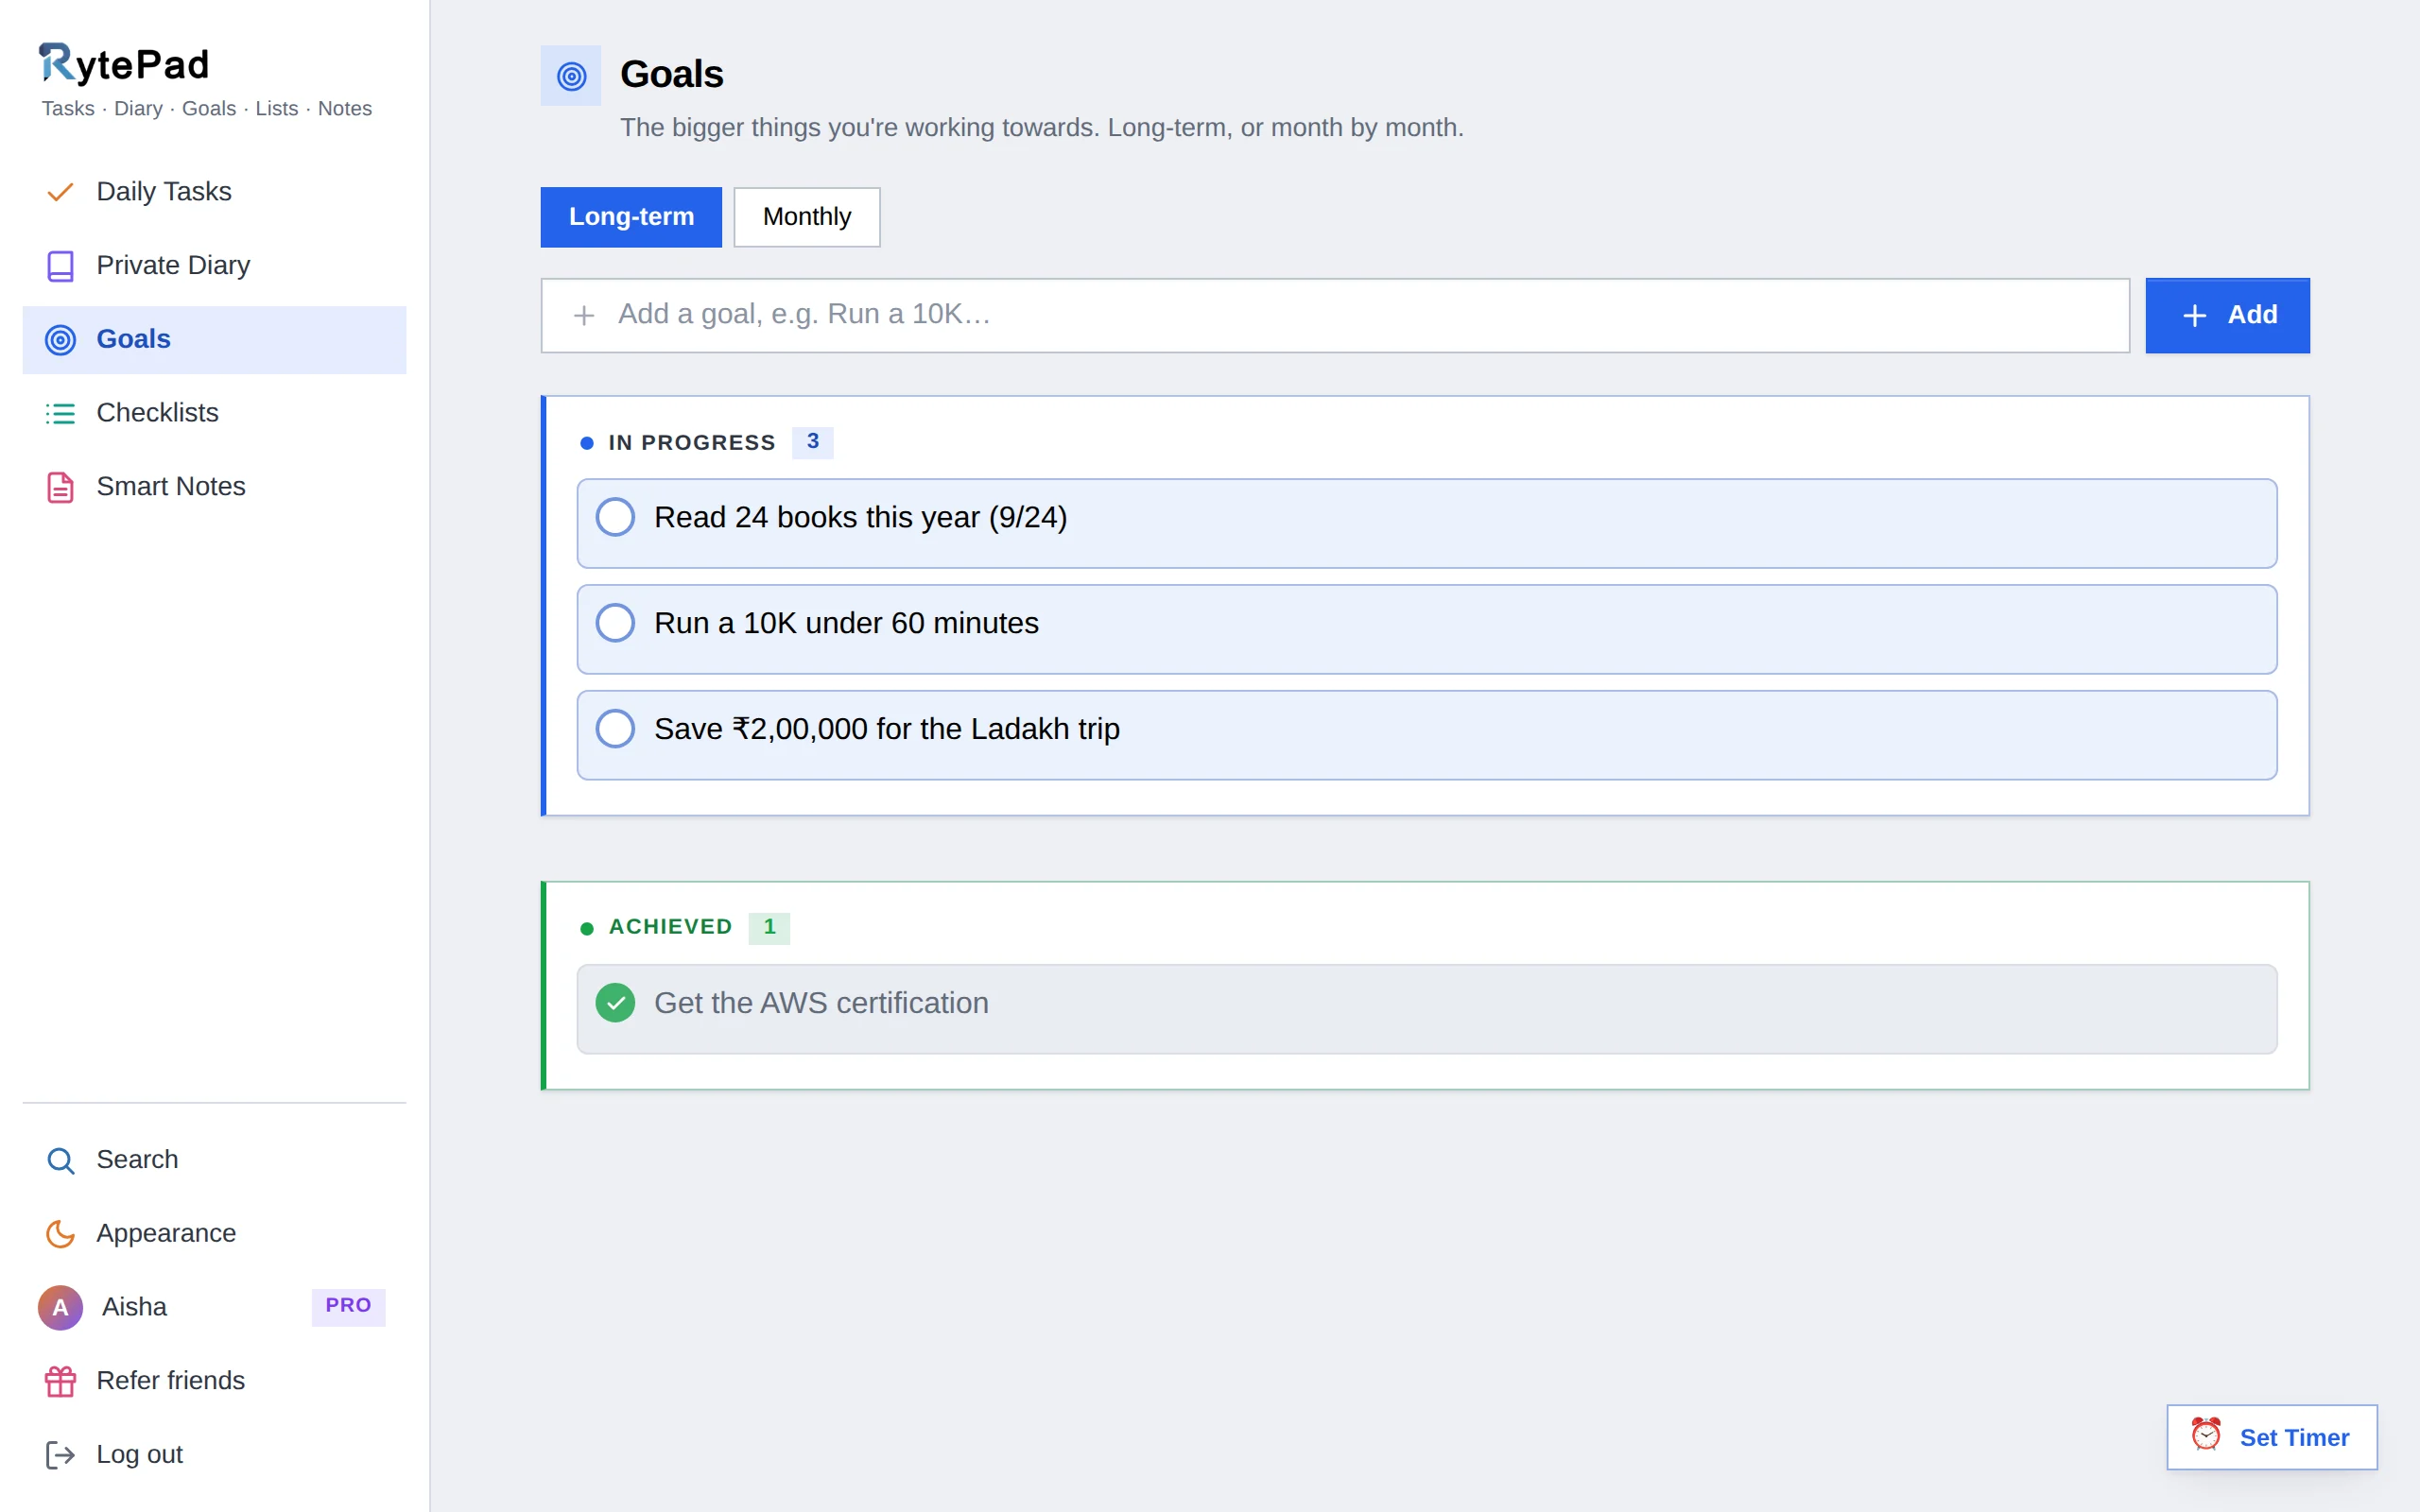
Task: Click the Goals target icon in sidebar
Action: [60, 340]
